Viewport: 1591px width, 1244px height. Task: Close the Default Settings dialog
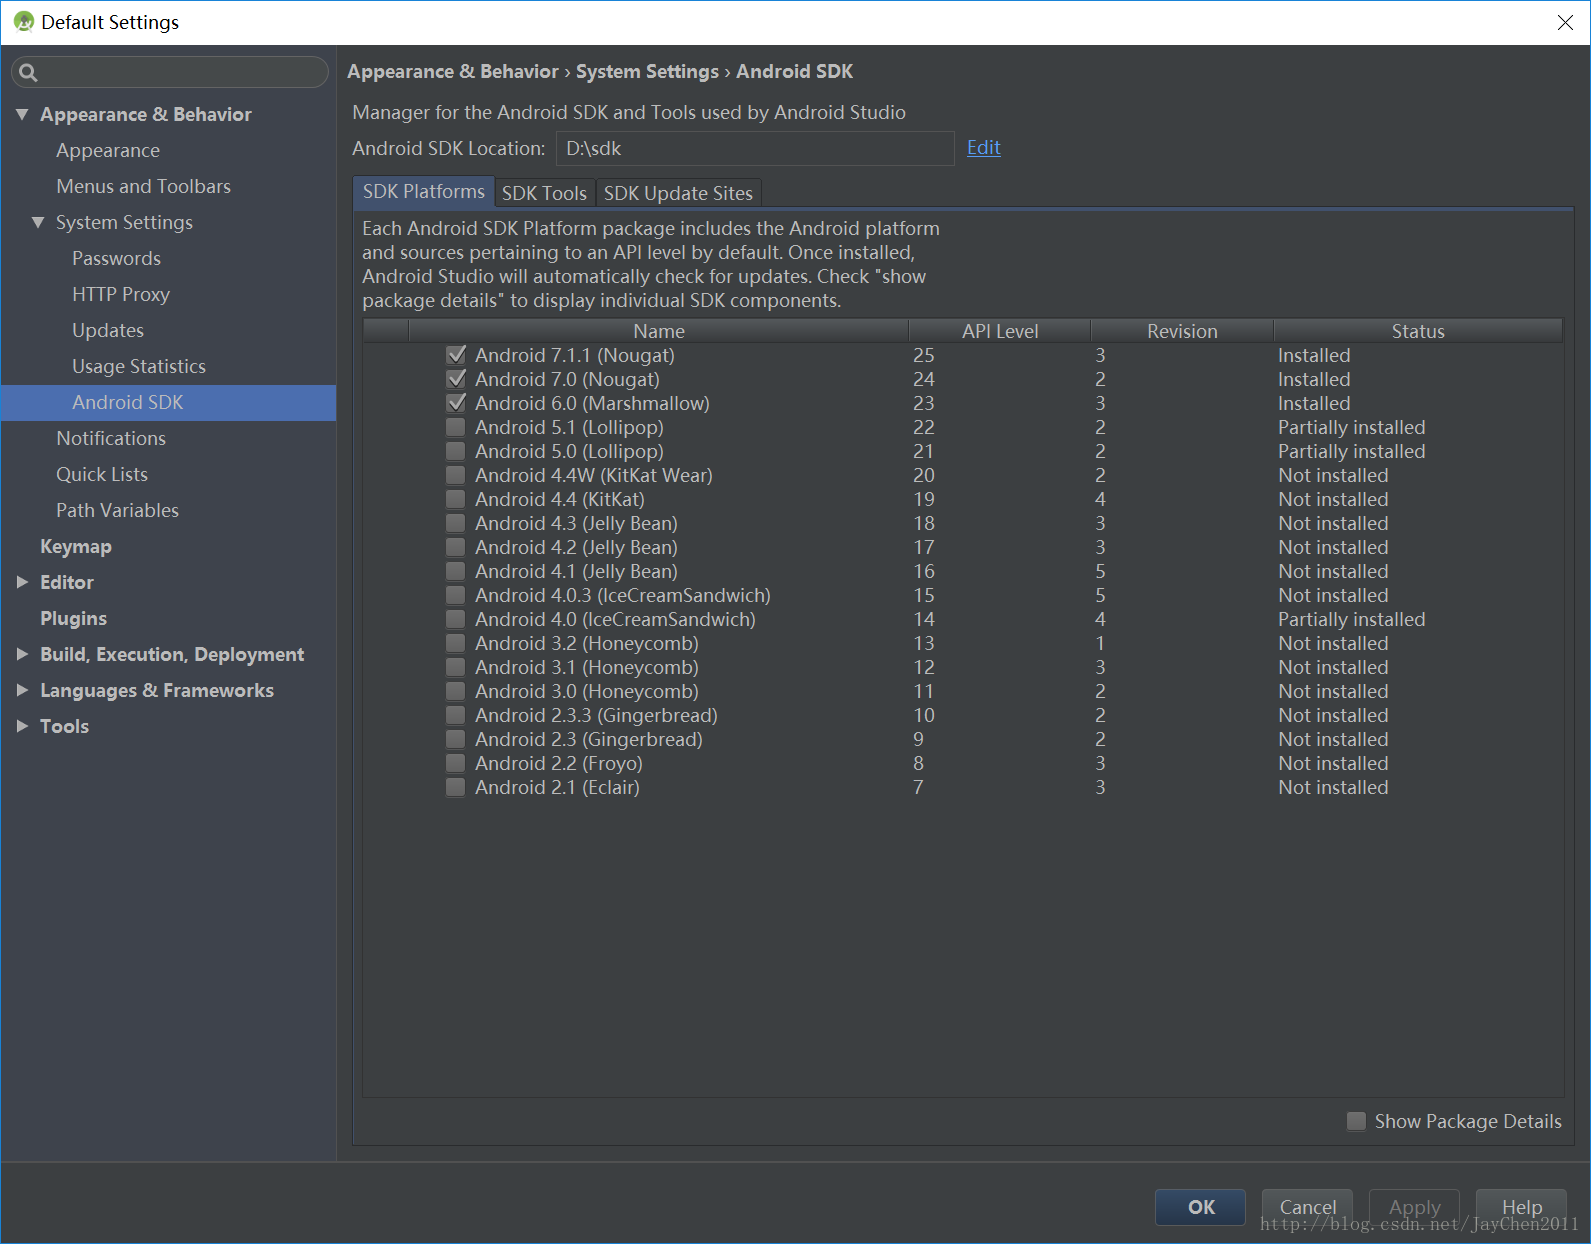[x=1565, y=22]
